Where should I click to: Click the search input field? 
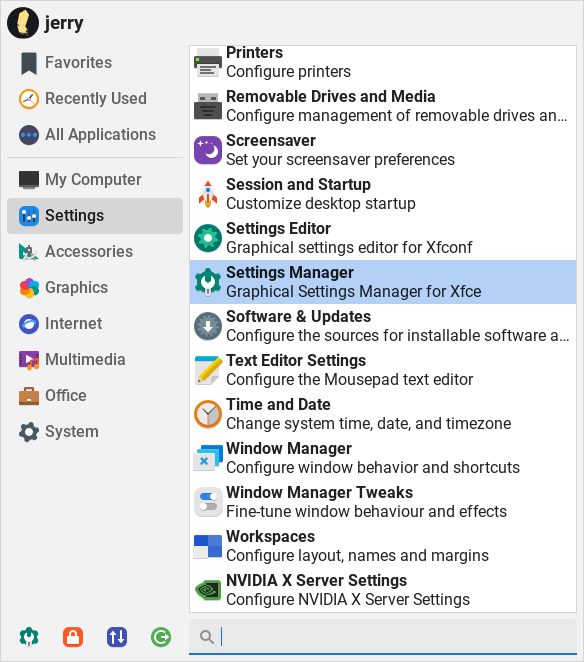(x=383, y=637)
